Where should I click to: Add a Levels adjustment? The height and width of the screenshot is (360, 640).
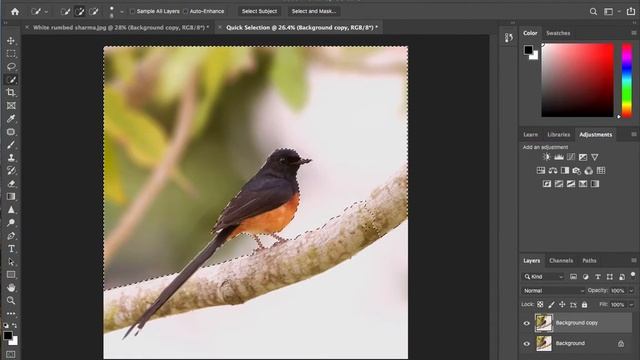coord(559,157)
